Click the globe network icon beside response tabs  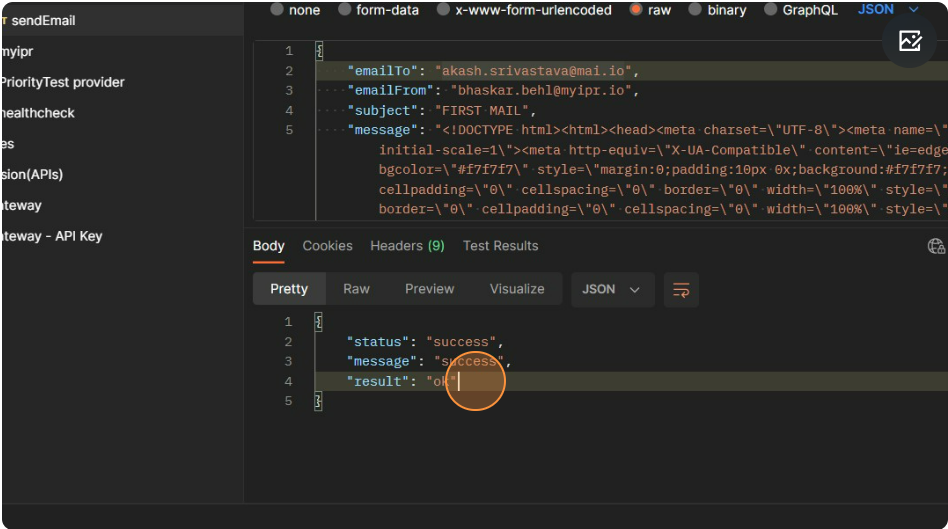coord(936,246)
